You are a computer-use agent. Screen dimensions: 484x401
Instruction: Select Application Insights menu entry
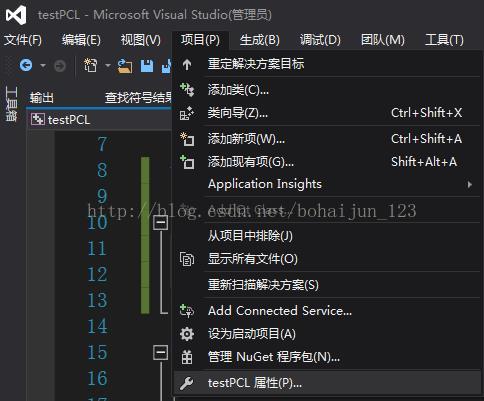(x=328, y=184)
